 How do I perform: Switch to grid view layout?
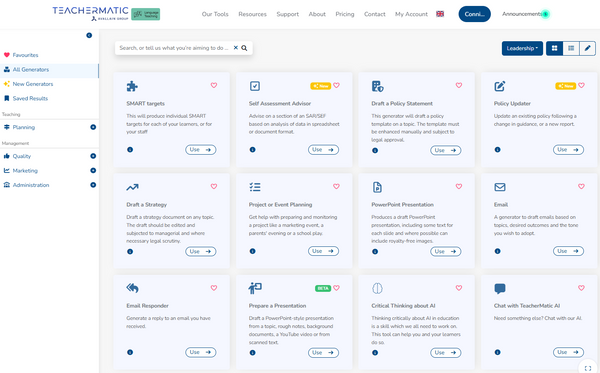(554, 48)
